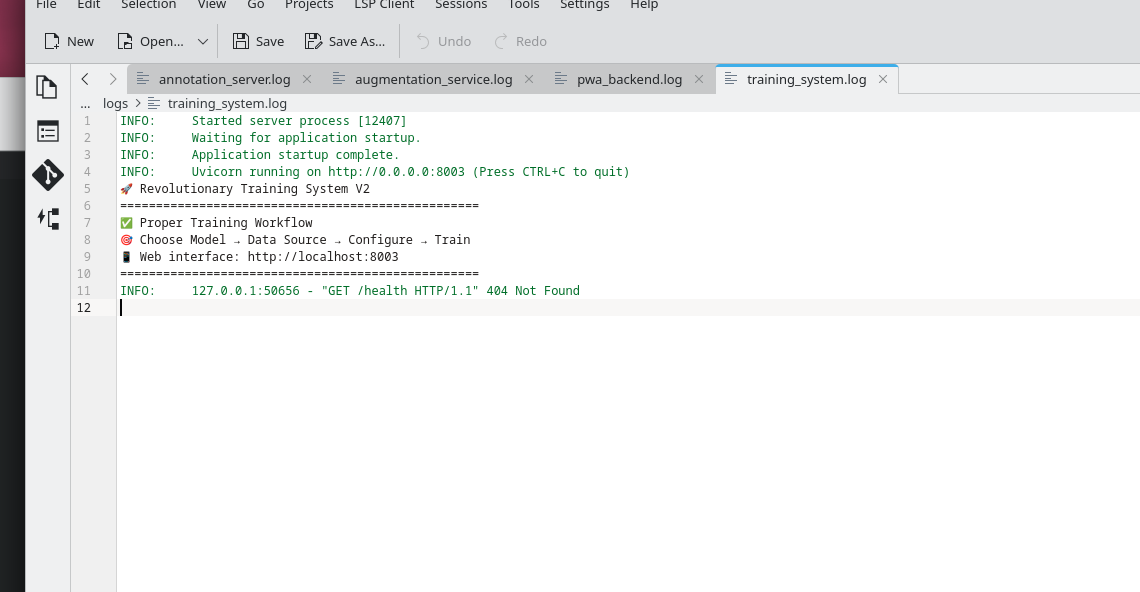The height and width of the screenshot is (592, 1140).
Task: Place cursor on empty line 12
Action: click(x=628, y=308)
